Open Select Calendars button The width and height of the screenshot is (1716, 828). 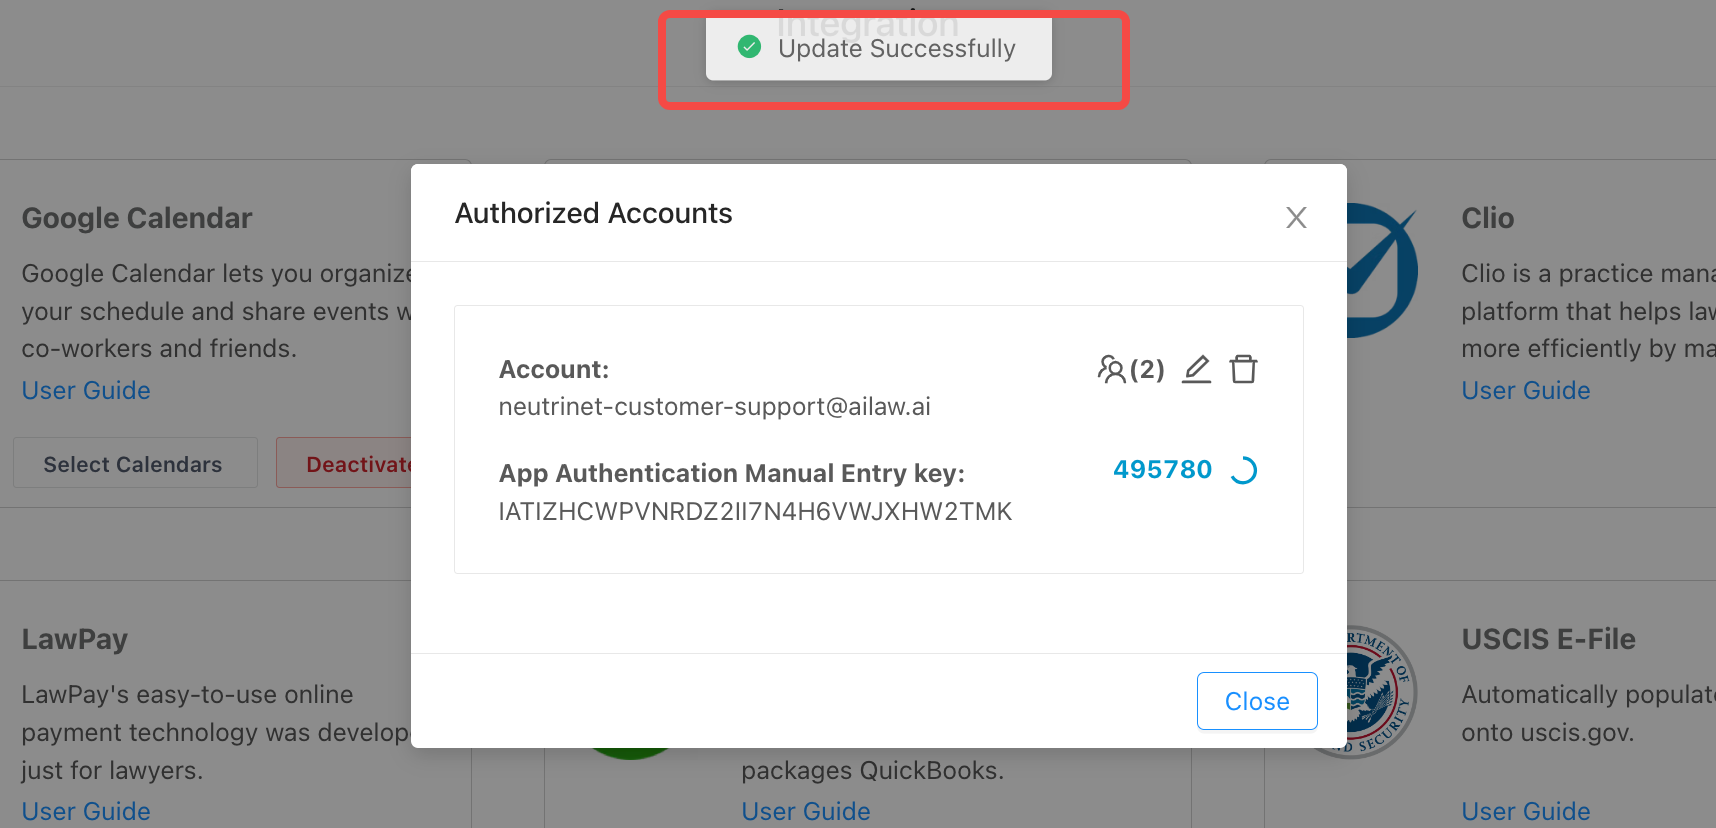[135, 463]
